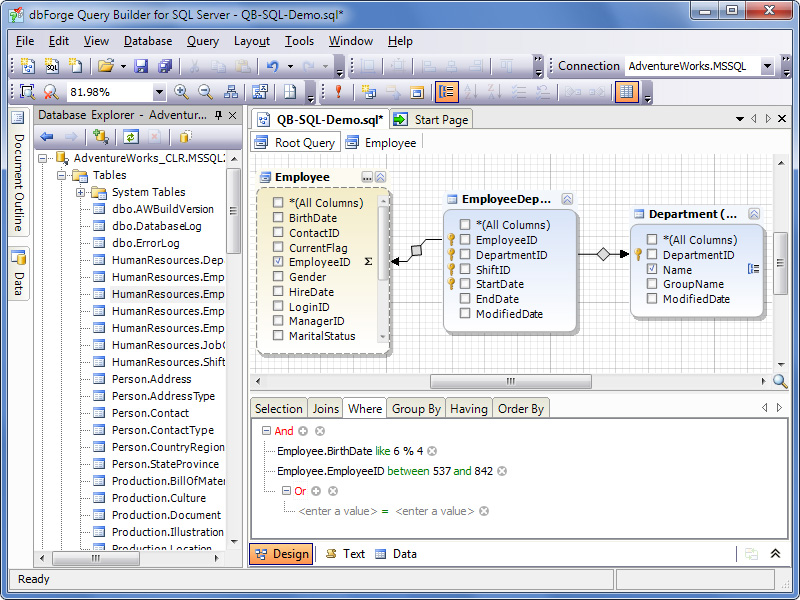Screen dimensions: 800x600
Task: Click the Employee table column list scrollbar
Action: [x=383, y=245]
